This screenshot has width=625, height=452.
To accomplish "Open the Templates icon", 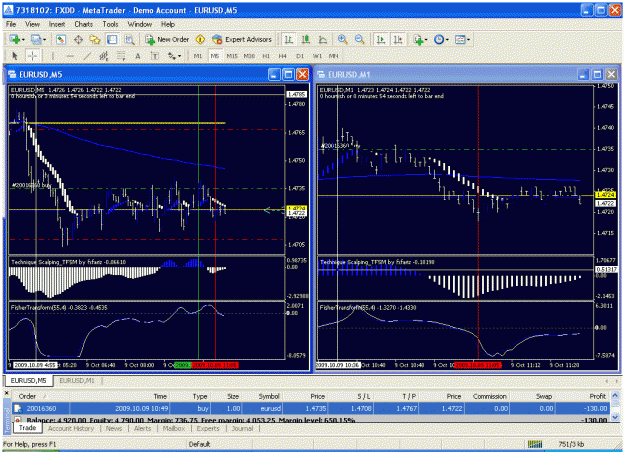I will tap(460, 39).
